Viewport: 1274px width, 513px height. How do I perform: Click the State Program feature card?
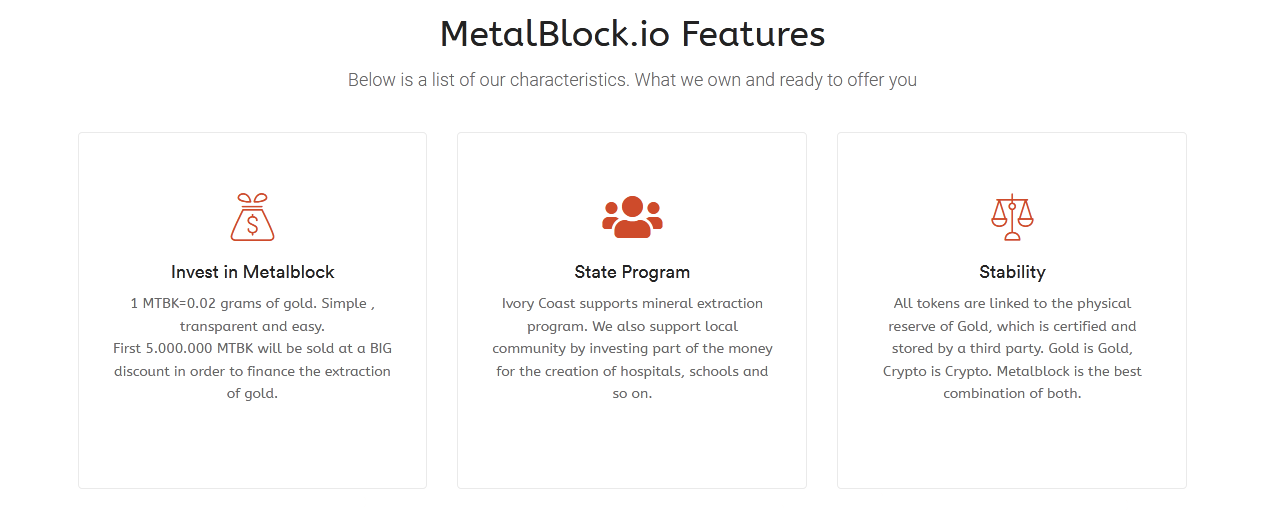[x=632, y=310]
